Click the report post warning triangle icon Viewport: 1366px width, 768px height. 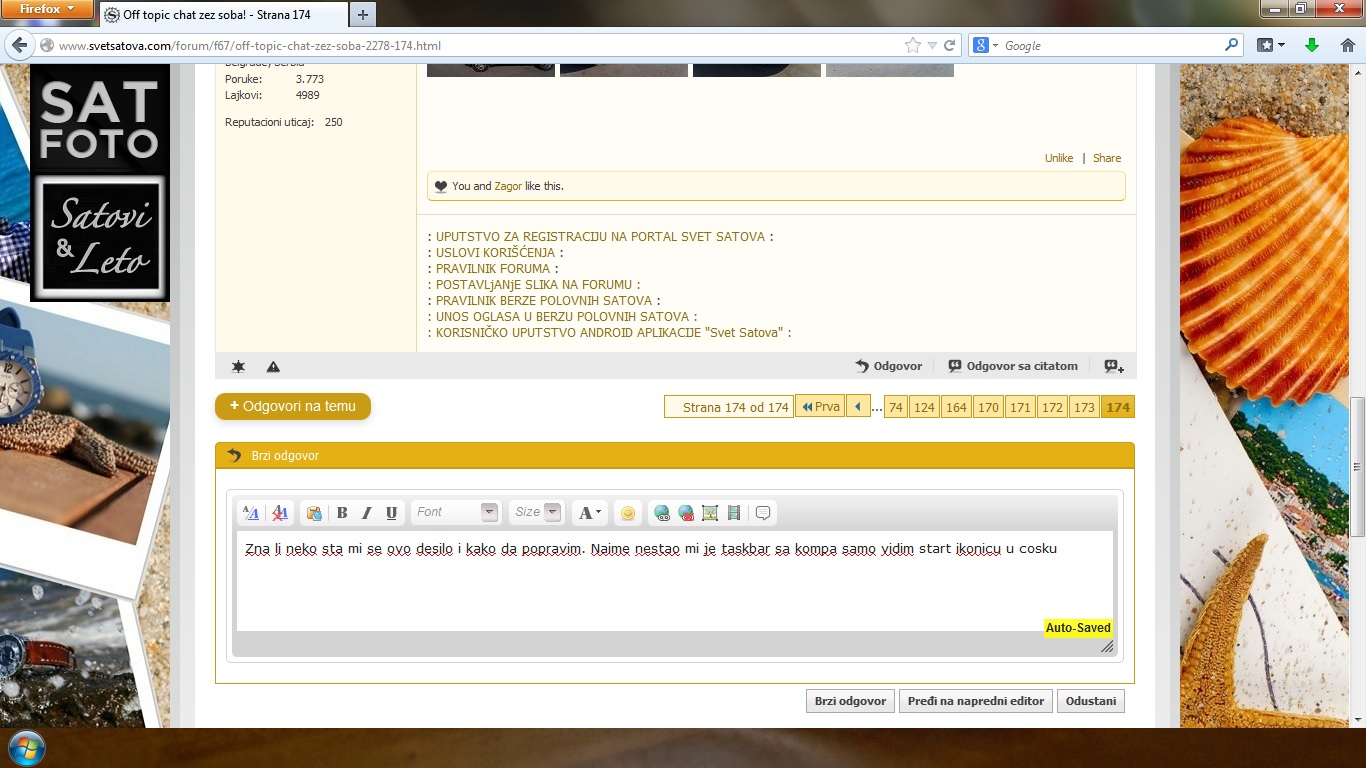point(273,367)
